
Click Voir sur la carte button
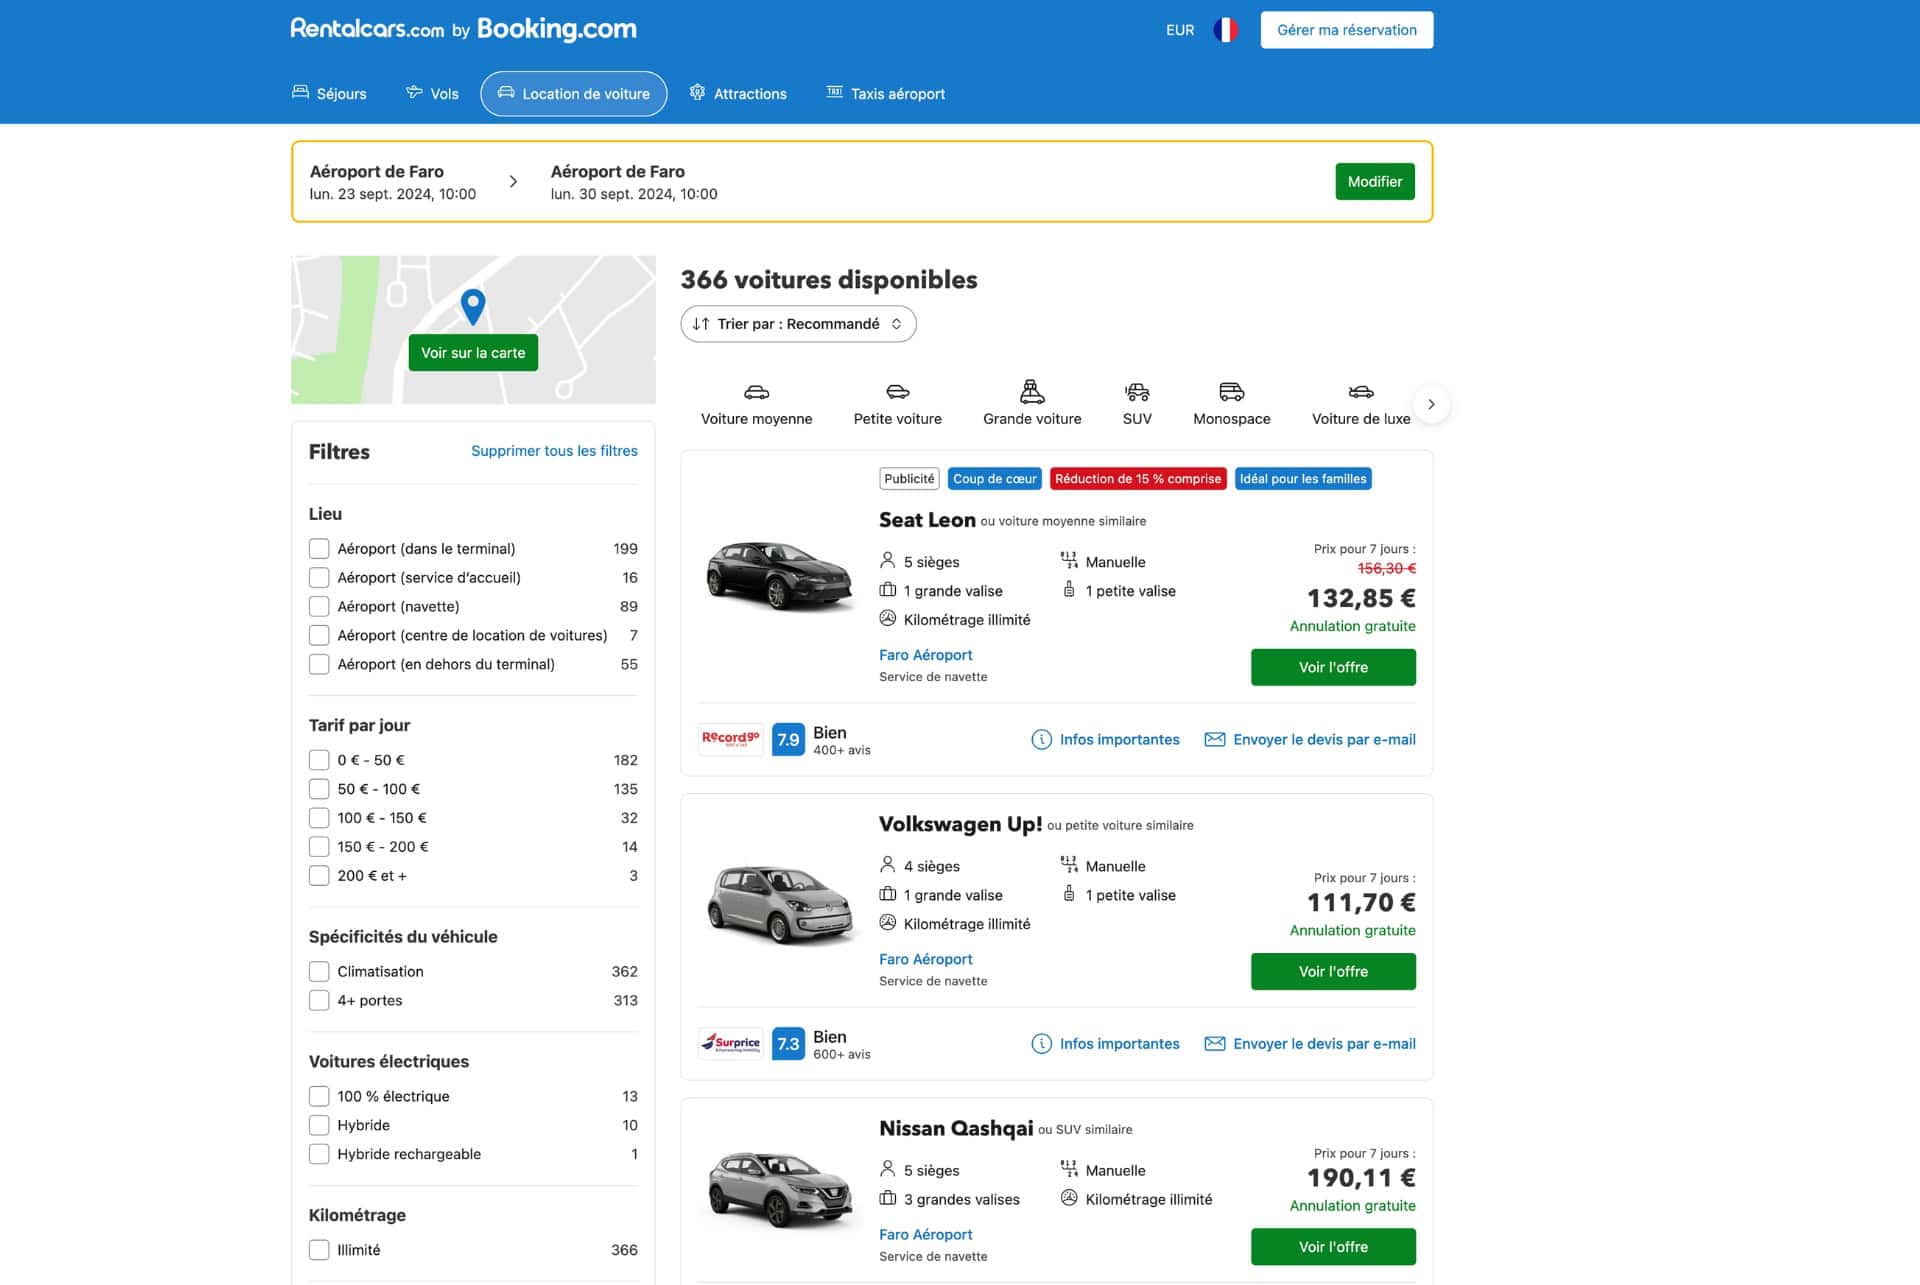(473, 353)
